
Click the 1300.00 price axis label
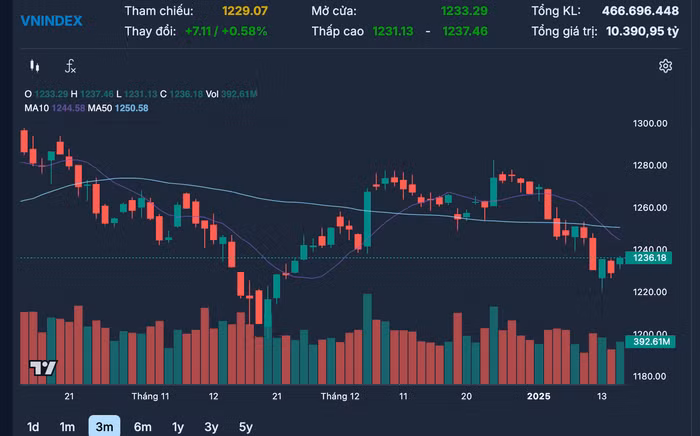(650, 124)
